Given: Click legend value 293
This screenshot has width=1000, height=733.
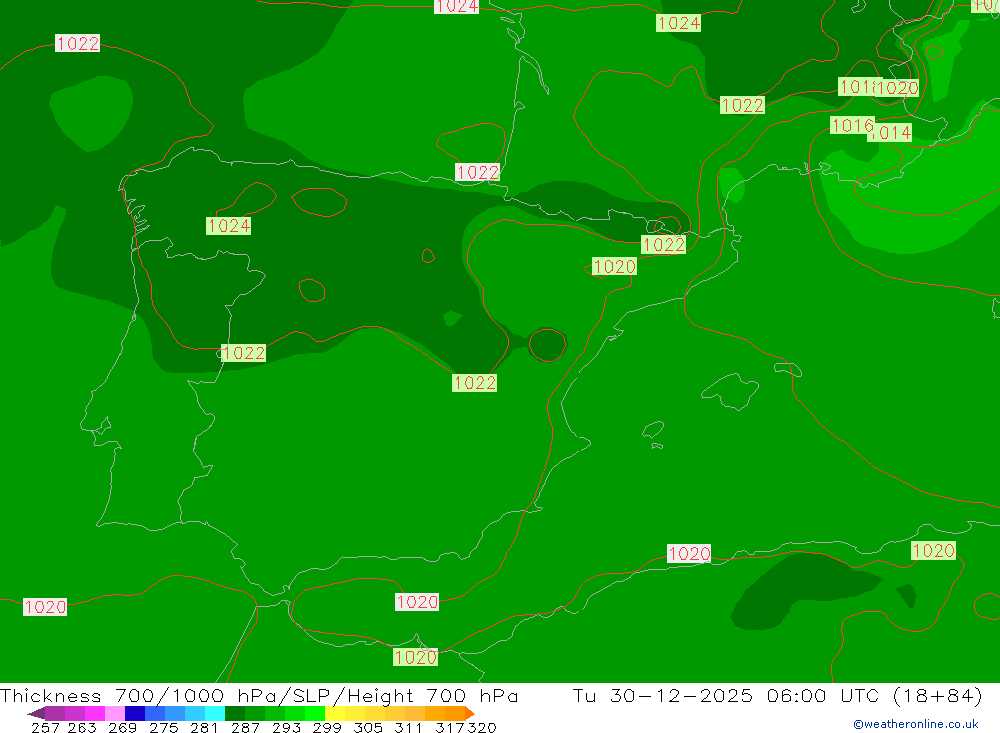Looking at the screenshot, I should (286, 727).
